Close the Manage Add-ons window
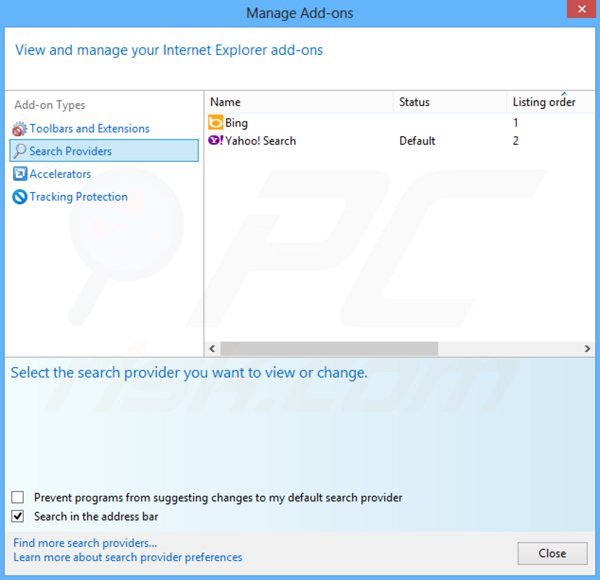The height and width of the screenshot is (580, 600). pos(582,9)
